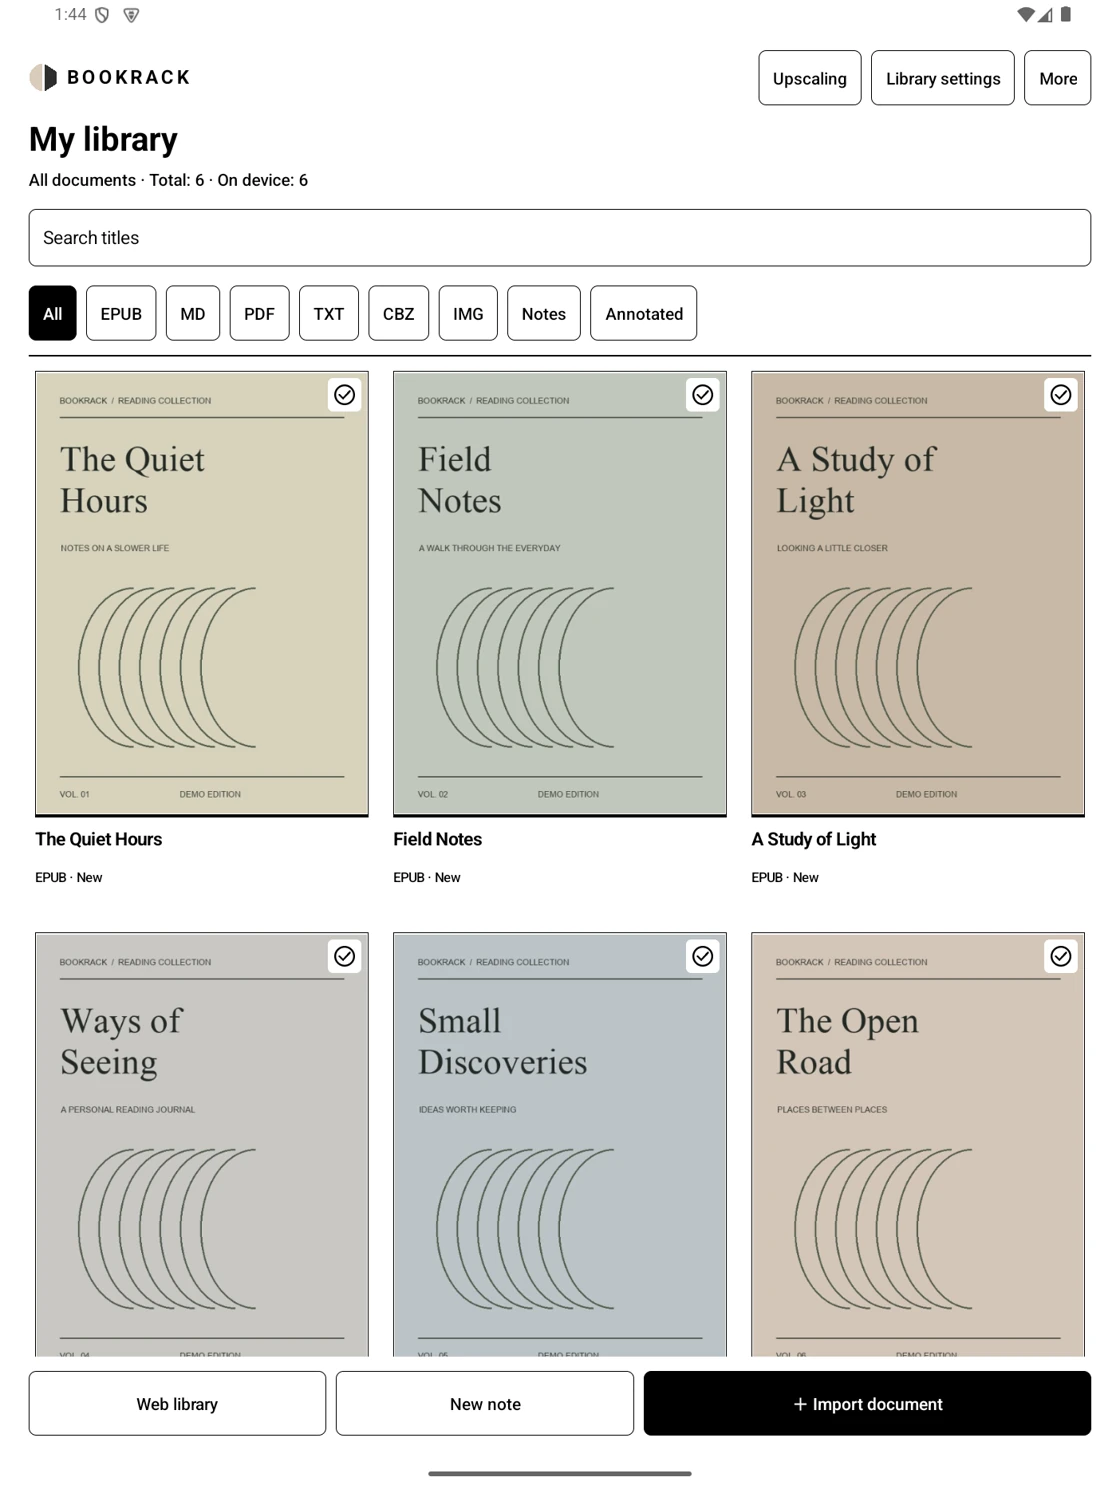
Task: Toggle checkmark on A Study of Light cover
Action: coord(1061,395)
